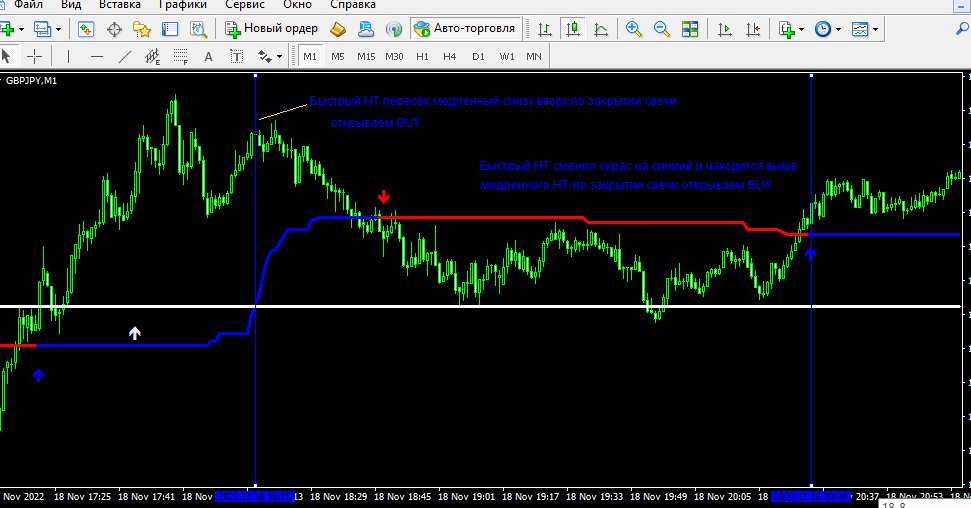Toggle chart shift from right edge
971x508 pixels.
coord(753,29)
